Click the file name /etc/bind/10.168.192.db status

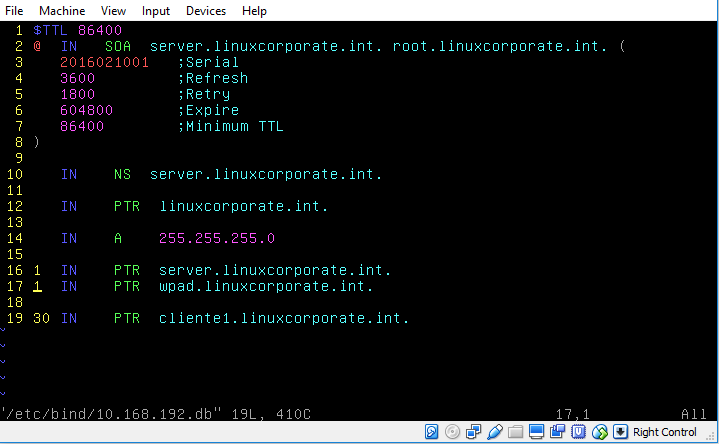click(111, 414)
